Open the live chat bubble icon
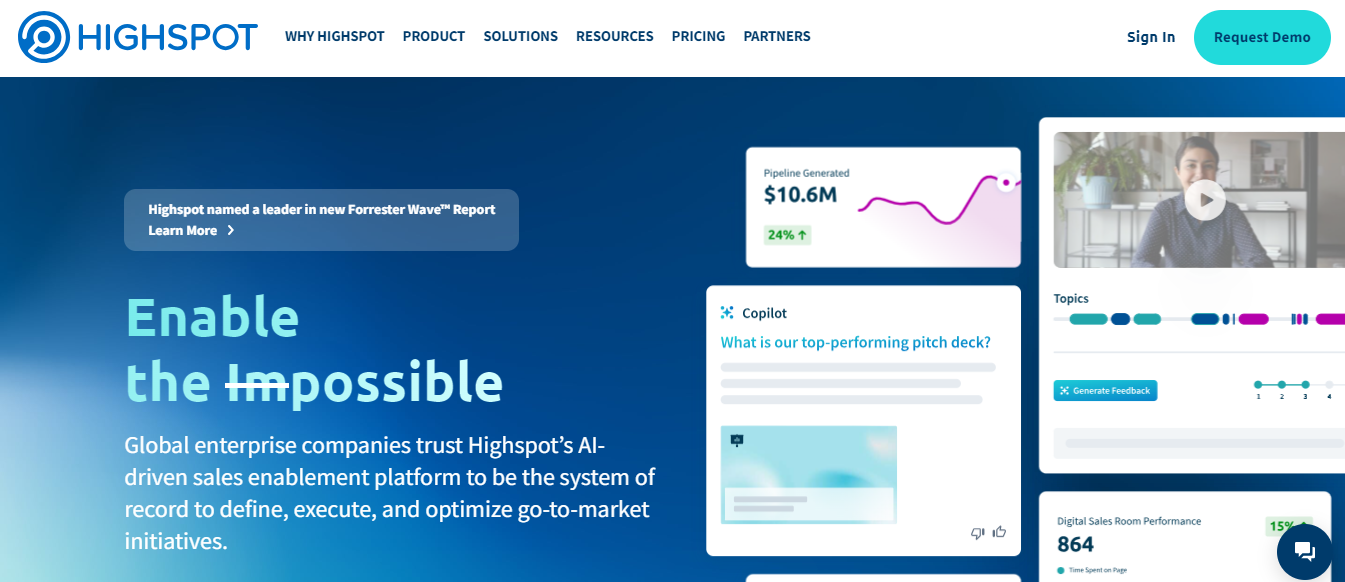Image resolution: width=1345 pixels, height=582 pixels. click(1304, 551)
